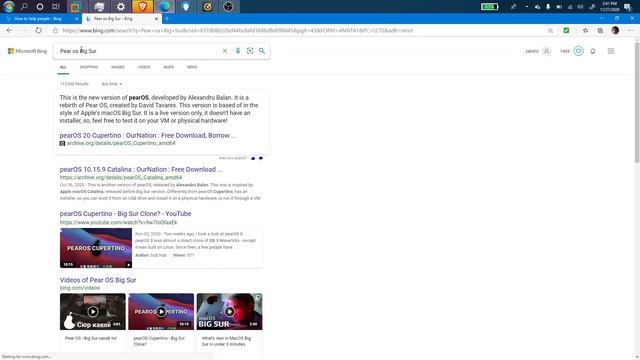Clear the Bing search box text
The width and height of the screenshot is (640, 360).
(x=224, y=51)
